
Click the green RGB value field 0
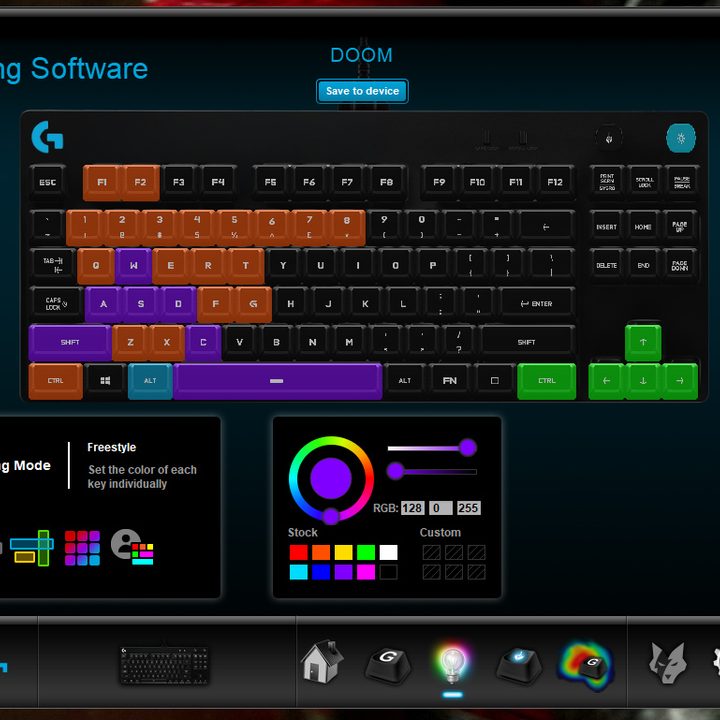coord(441,508)
